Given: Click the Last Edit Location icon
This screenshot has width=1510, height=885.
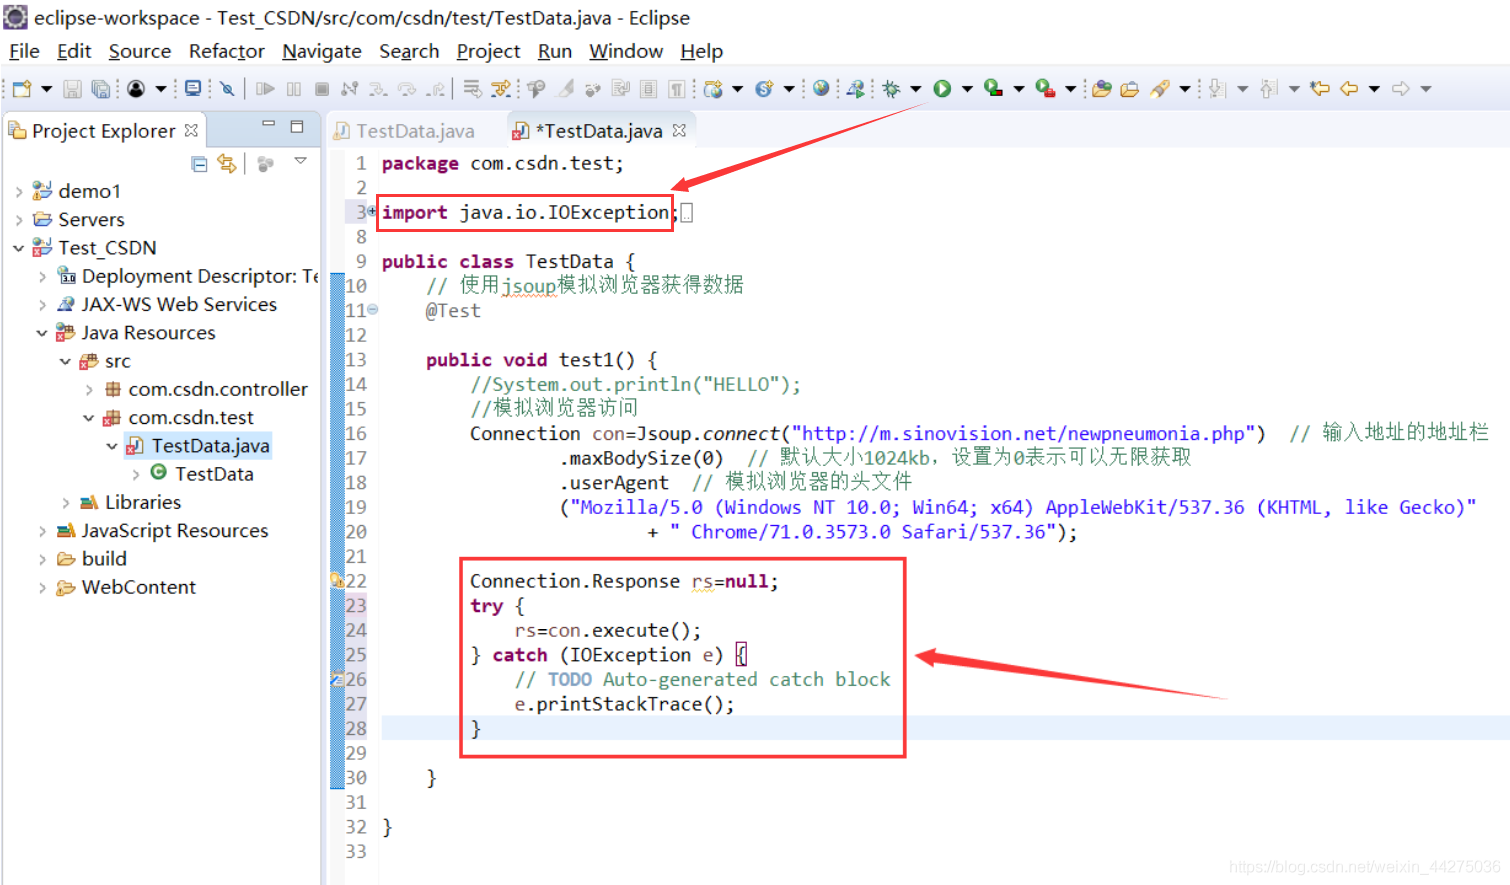Looking at the screenshot, I should 1320,89.
